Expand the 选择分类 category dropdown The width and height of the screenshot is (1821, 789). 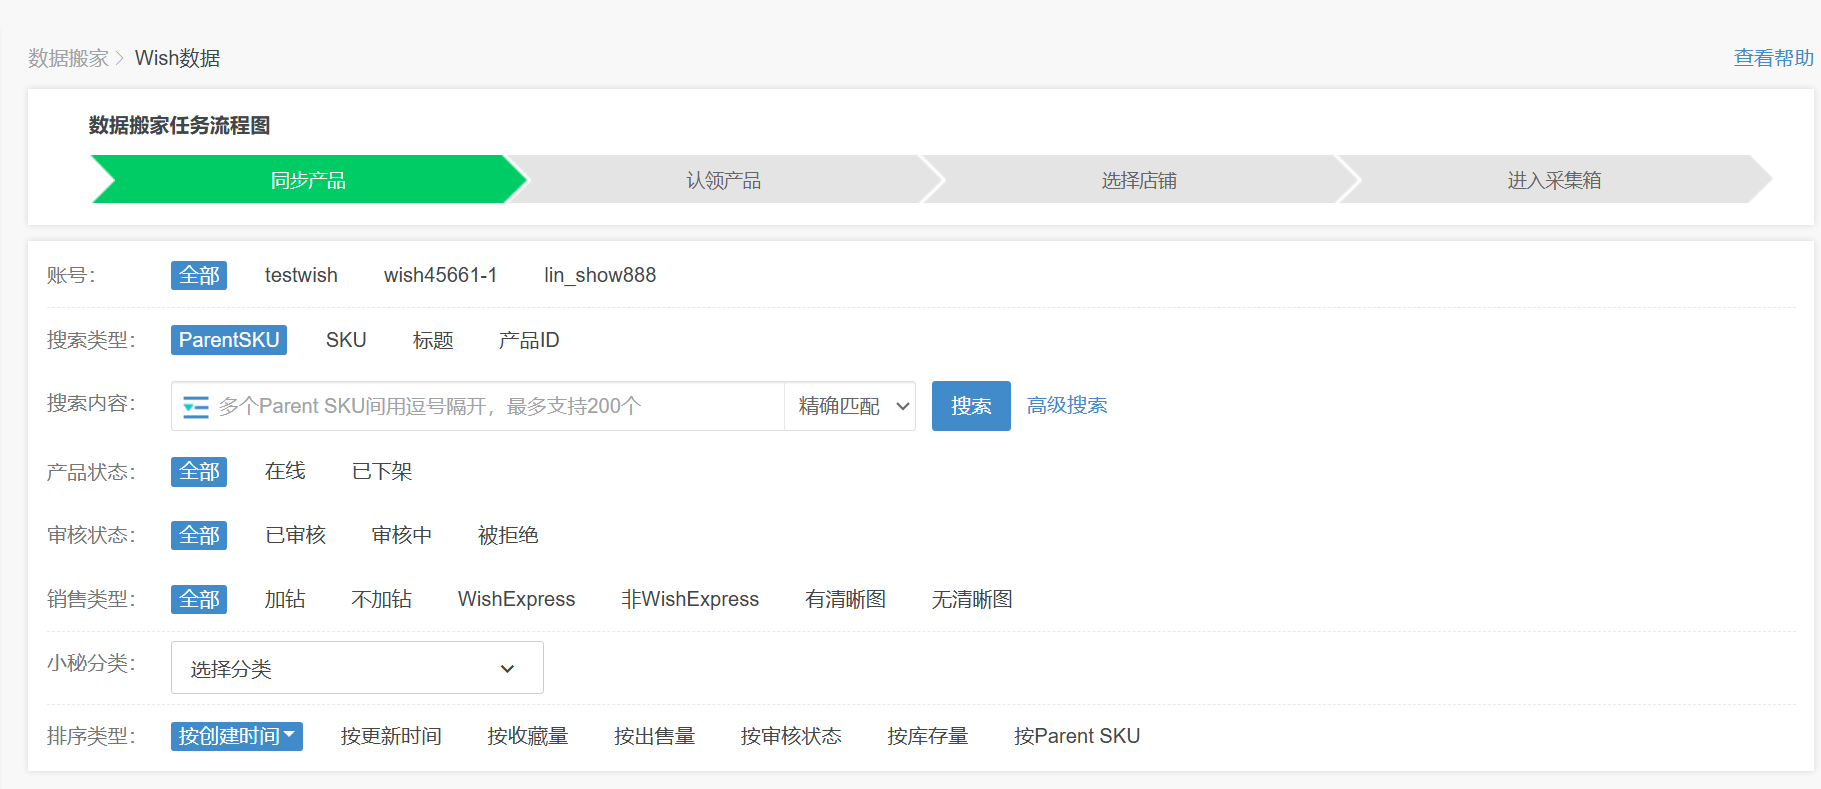coord(357,668)
